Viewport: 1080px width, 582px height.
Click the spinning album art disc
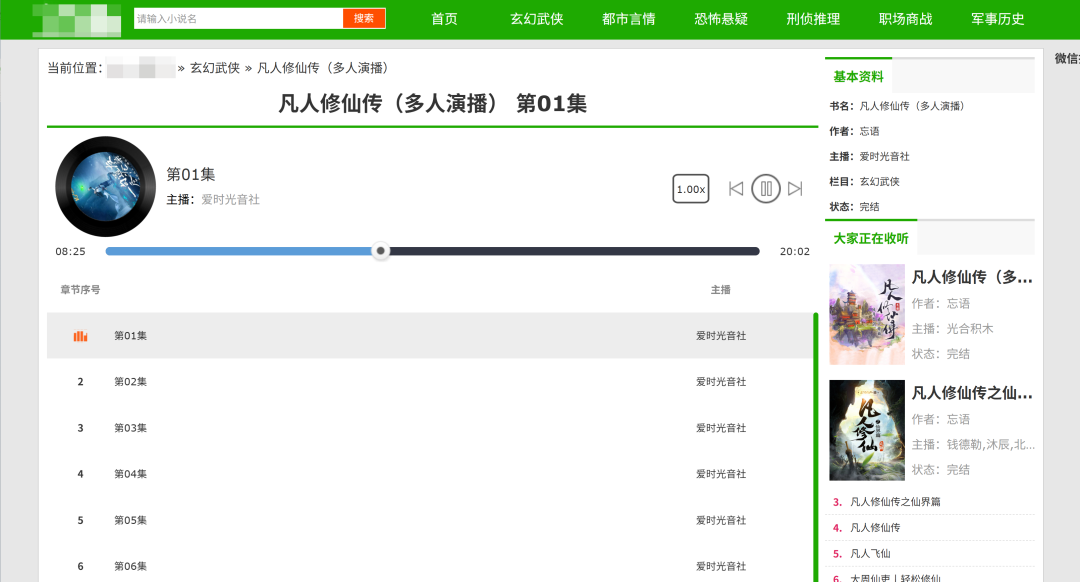coord(104,188)
